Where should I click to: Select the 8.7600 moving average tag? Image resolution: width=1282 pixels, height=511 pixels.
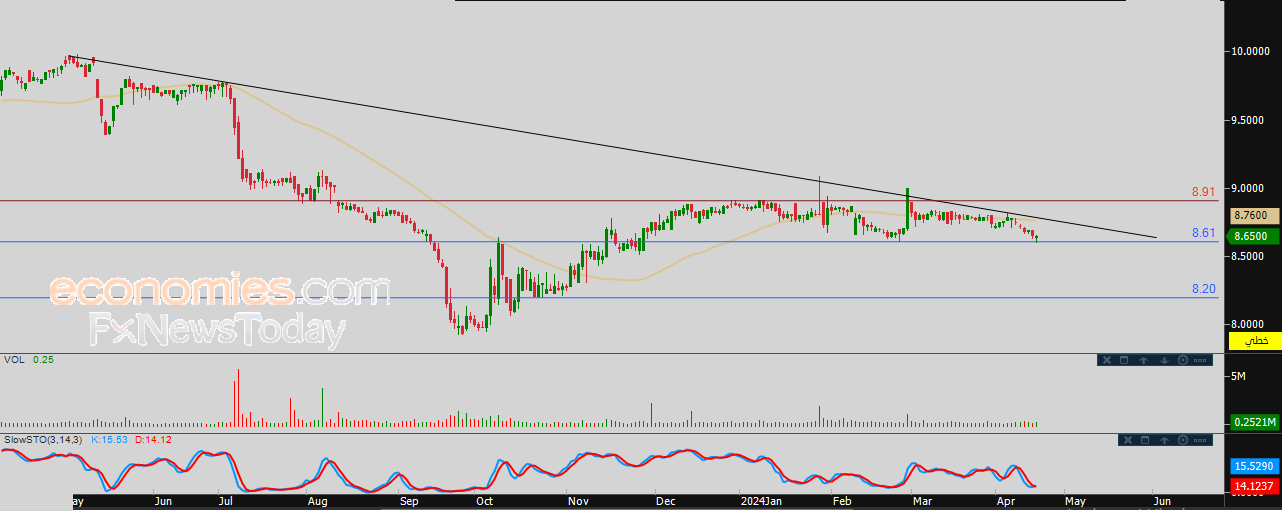1254,215
